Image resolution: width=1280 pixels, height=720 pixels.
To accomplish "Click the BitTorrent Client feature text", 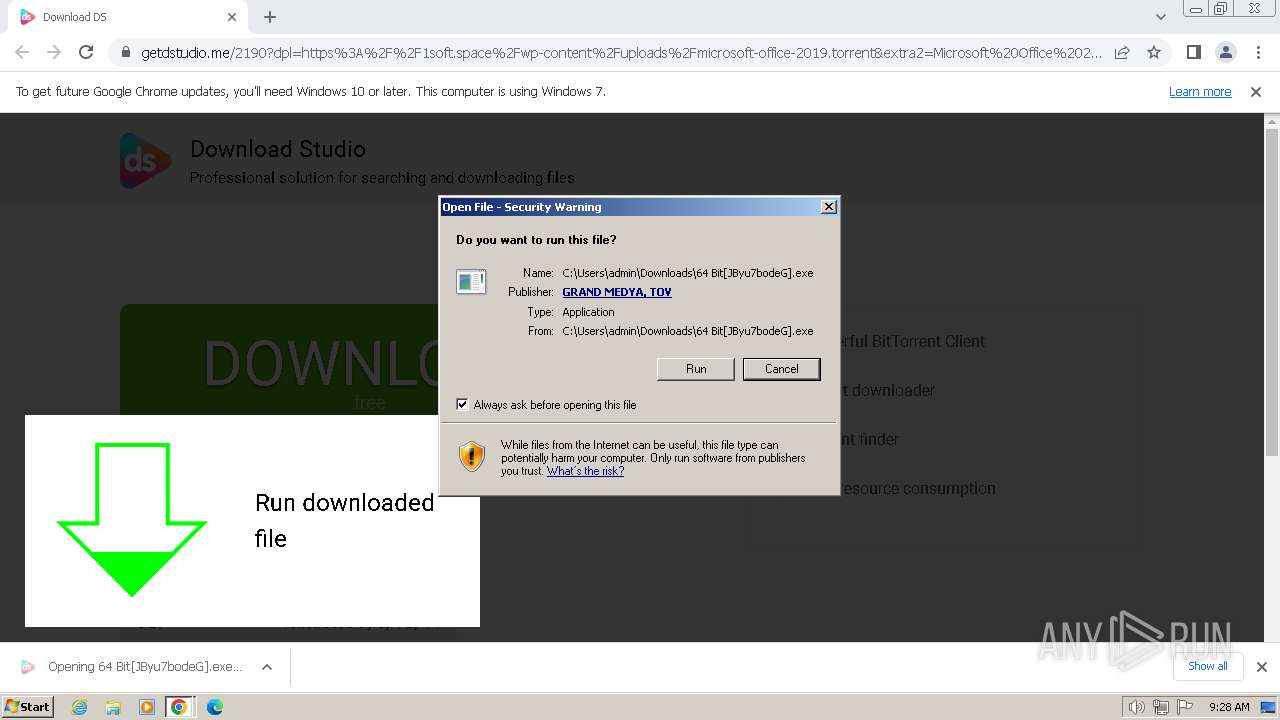I will pos(914,341).
